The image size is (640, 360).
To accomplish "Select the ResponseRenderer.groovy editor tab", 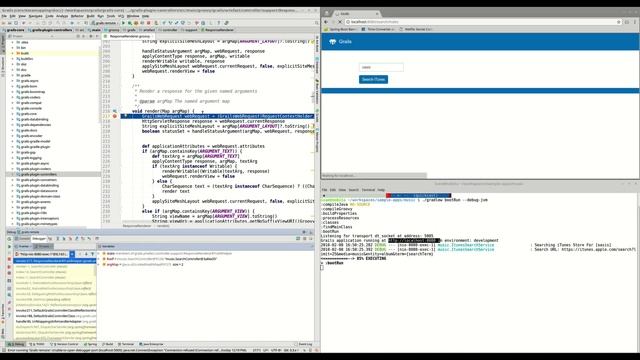I will [x=129, y=36].
